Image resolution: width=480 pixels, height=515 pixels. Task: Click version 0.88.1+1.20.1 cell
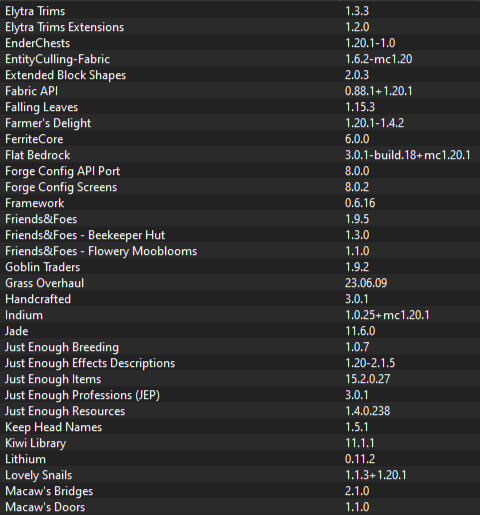(379, 91)
